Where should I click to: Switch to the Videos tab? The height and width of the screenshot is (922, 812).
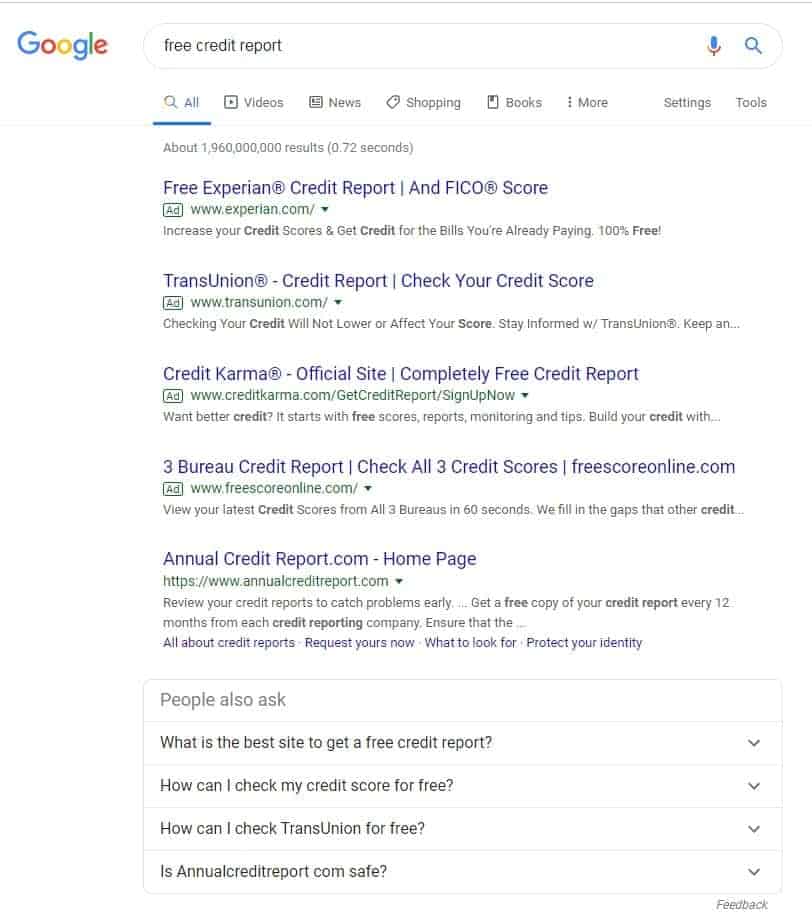(x=253, y=102)
